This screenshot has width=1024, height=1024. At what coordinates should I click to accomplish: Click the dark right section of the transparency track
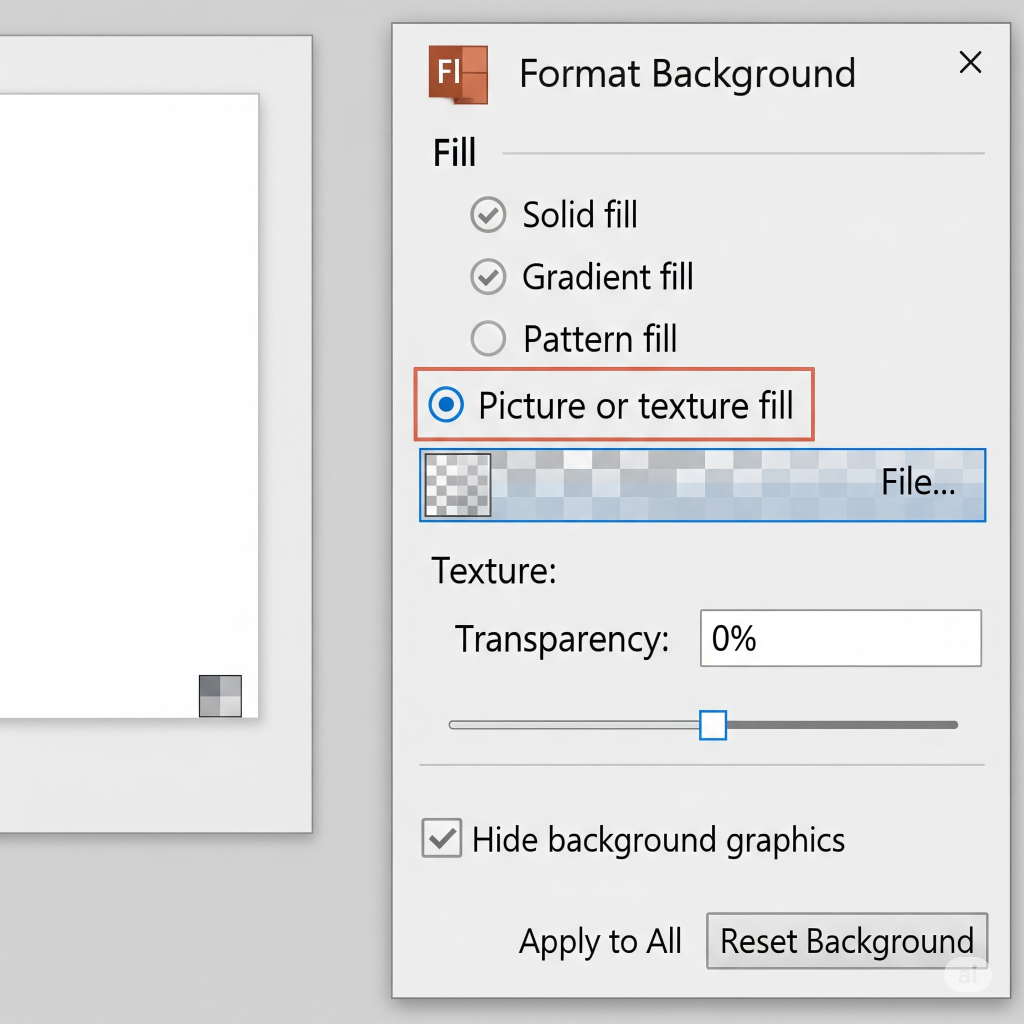click(840, 725)
